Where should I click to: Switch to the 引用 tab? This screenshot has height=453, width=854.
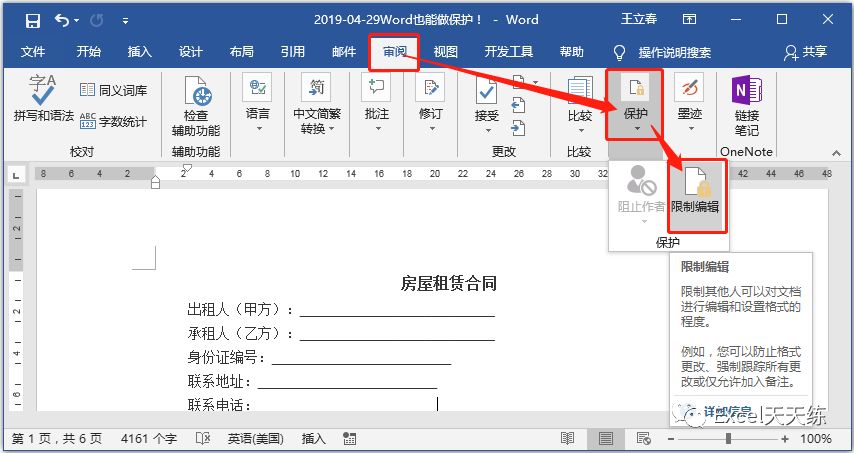293,52
